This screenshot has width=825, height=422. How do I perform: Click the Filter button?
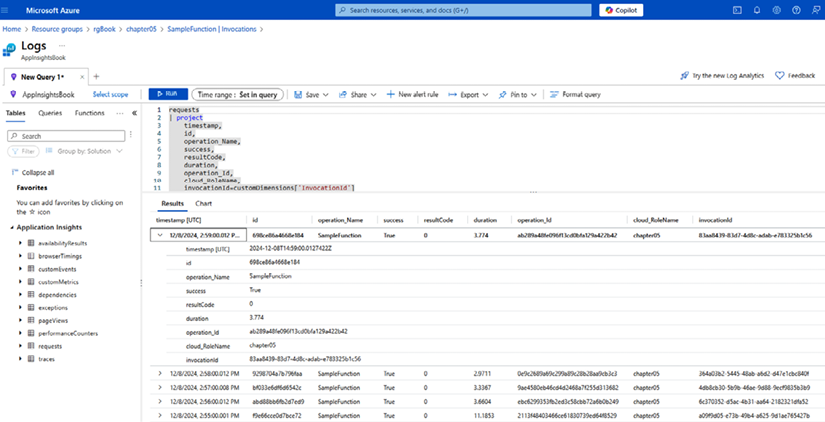23,152
